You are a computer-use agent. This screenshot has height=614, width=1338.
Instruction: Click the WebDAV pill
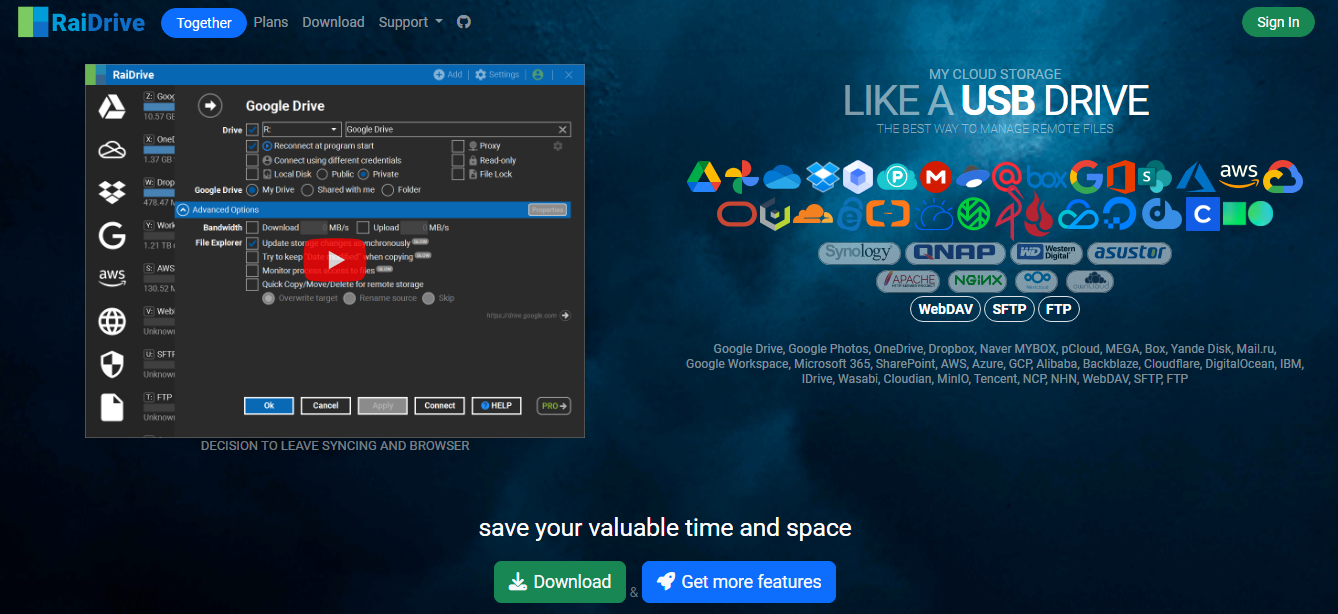click(946, 309)
